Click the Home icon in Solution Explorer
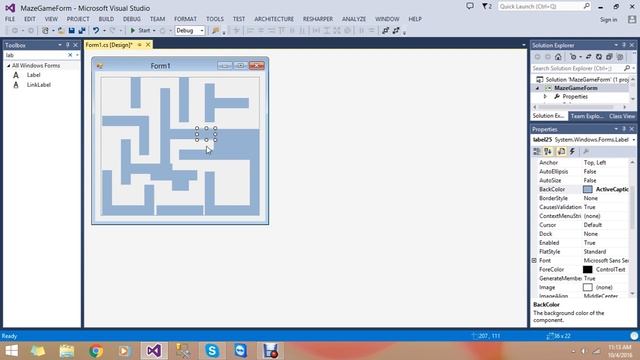 [558, 57]
